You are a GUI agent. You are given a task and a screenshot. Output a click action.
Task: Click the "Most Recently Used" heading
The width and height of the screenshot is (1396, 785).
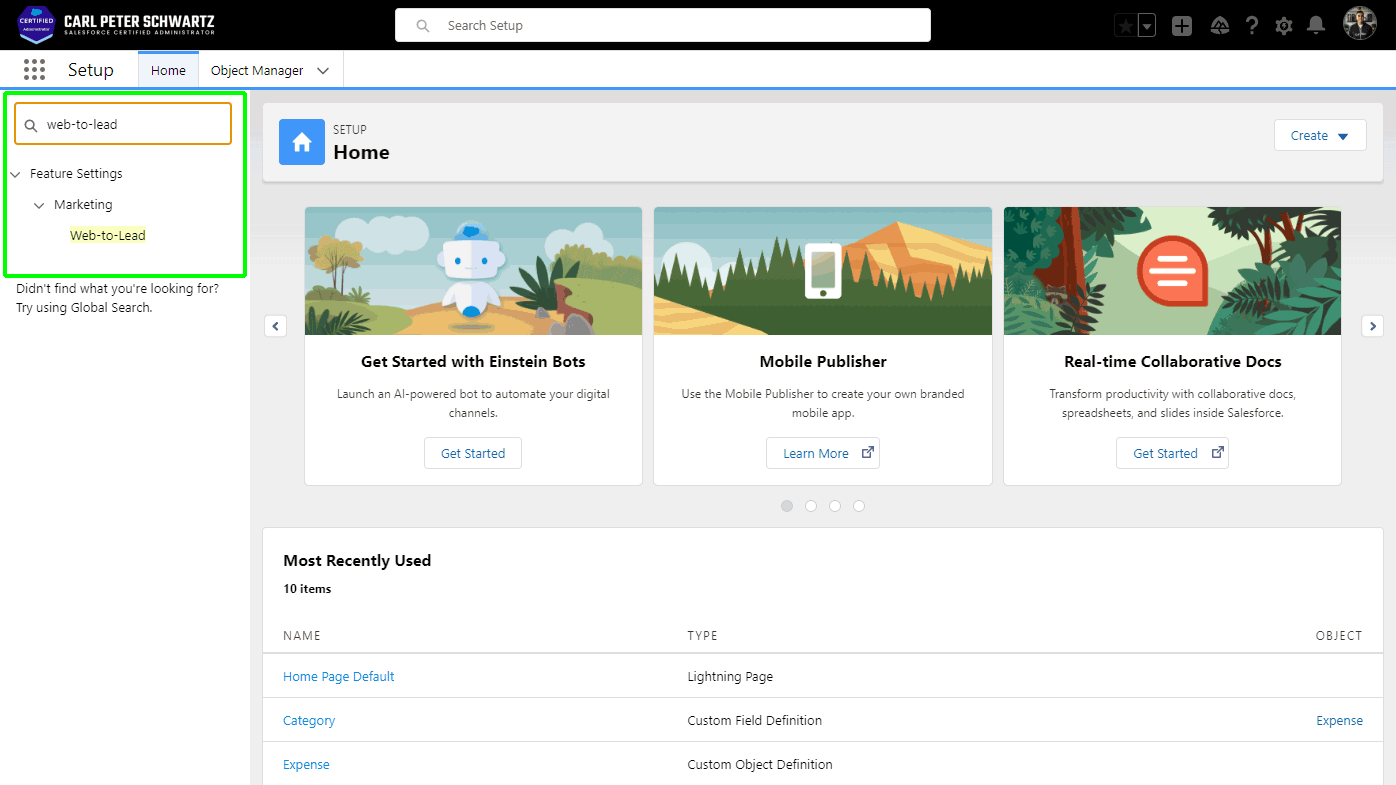point(357,561)
